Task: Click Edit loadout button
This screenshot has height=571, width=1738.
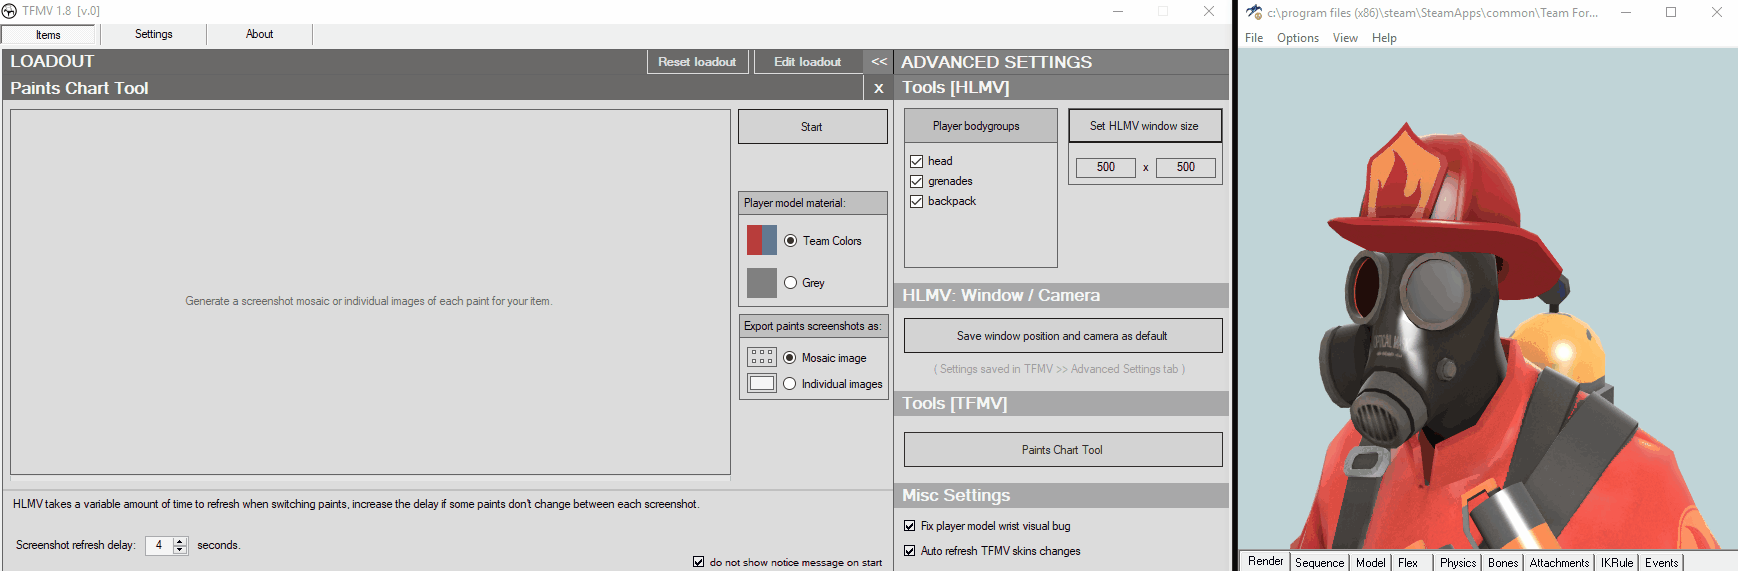Action: (808, 62)
